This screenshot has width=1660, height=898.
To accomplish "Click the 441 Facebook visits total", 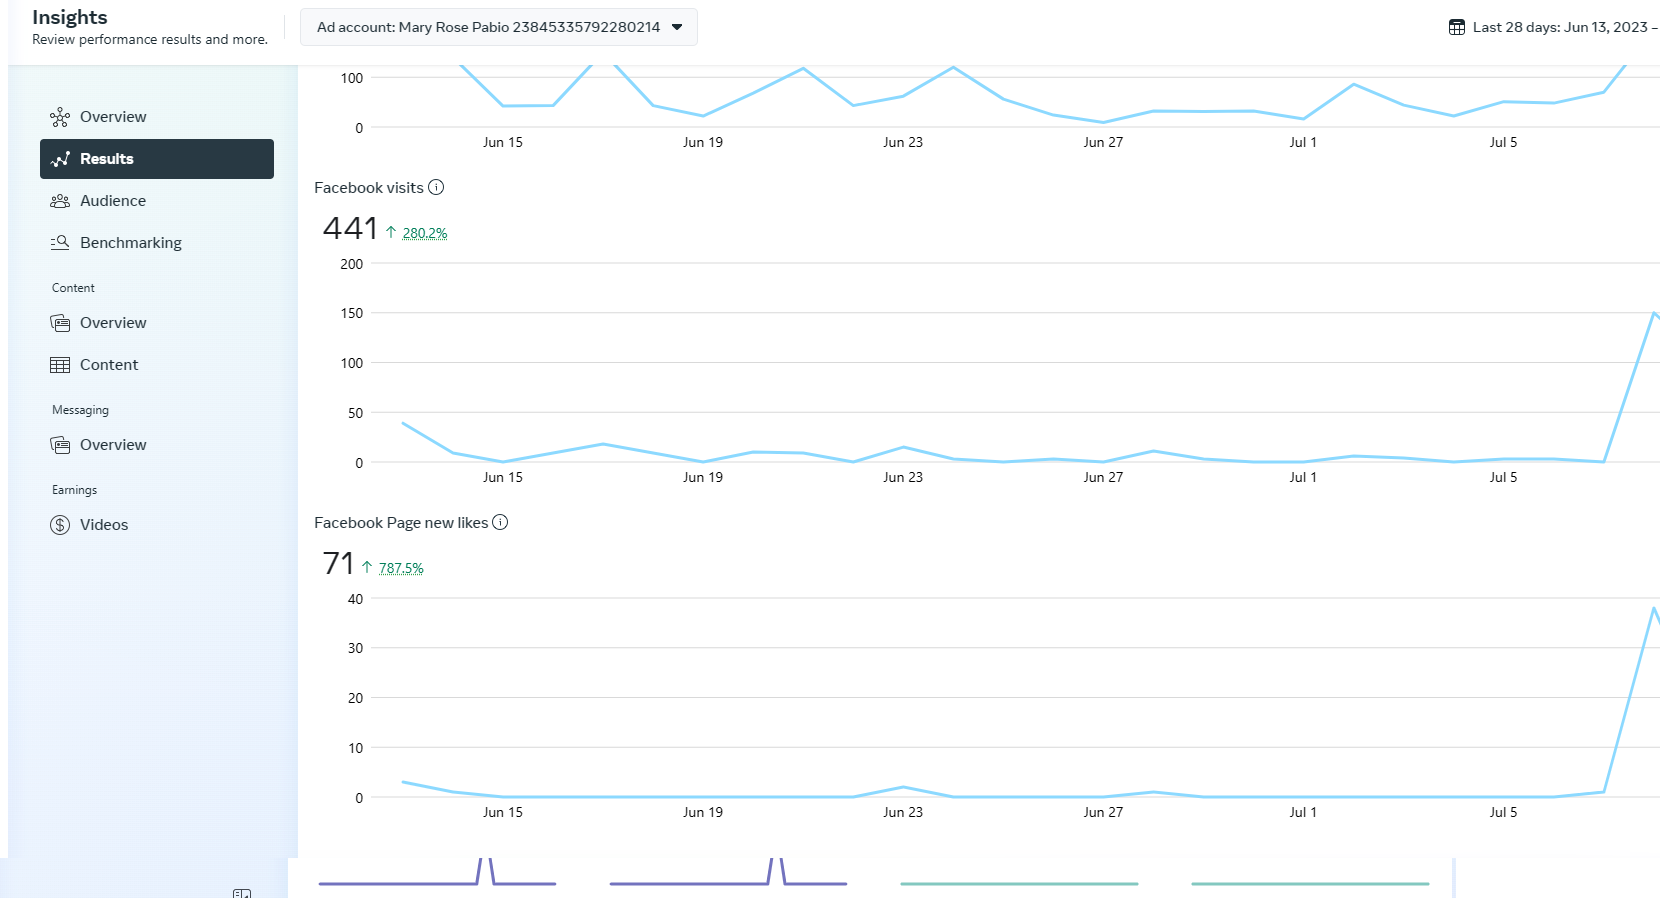I will click(x=350, y=229).
